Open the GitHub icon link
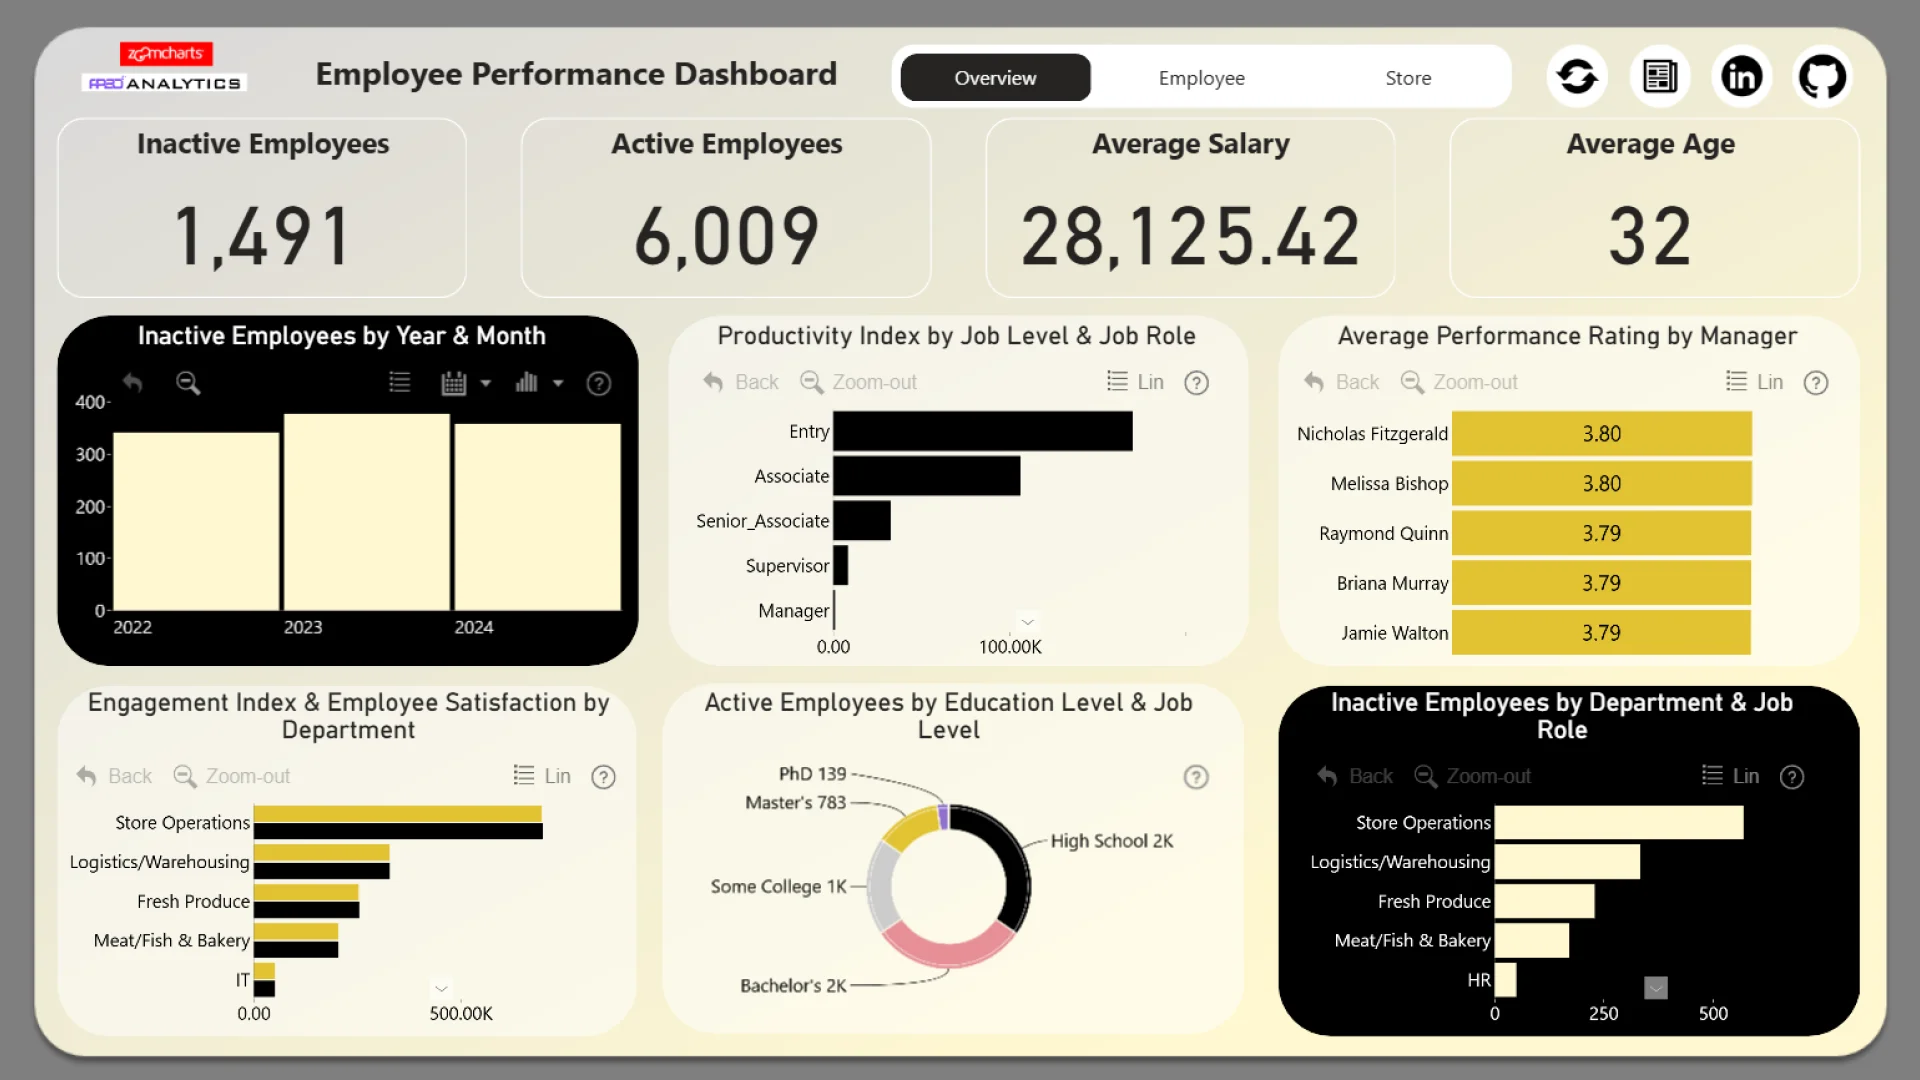Screen dimensions: 1920x1080 coord(1822,77)
